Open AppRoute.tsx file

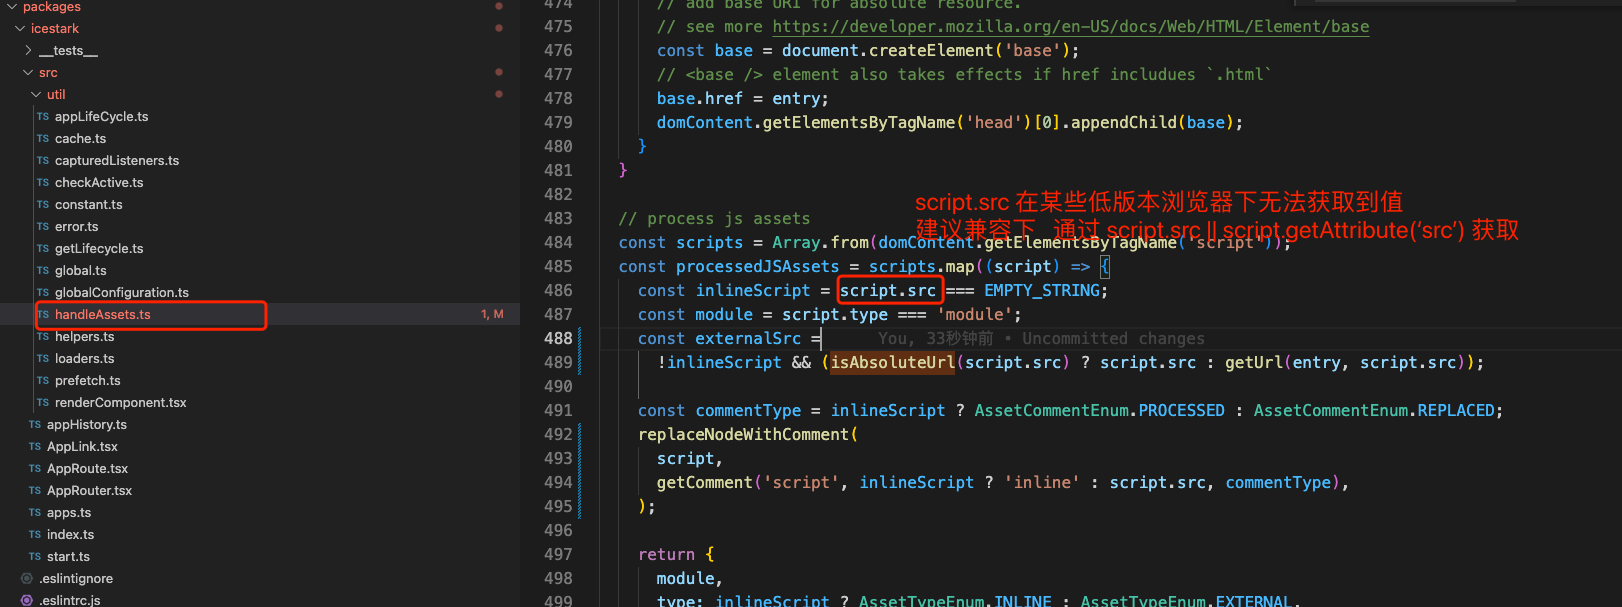(88, 468)
